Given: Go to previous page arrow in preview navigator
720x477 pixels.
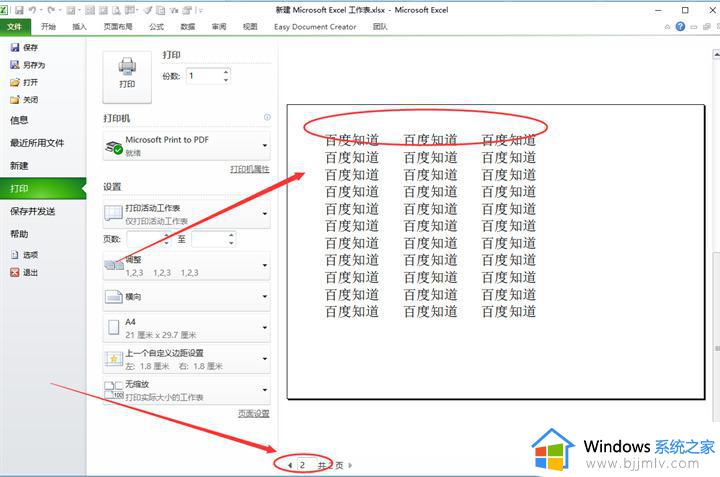Looking at the screenshot, I should (x=290, y=465).
